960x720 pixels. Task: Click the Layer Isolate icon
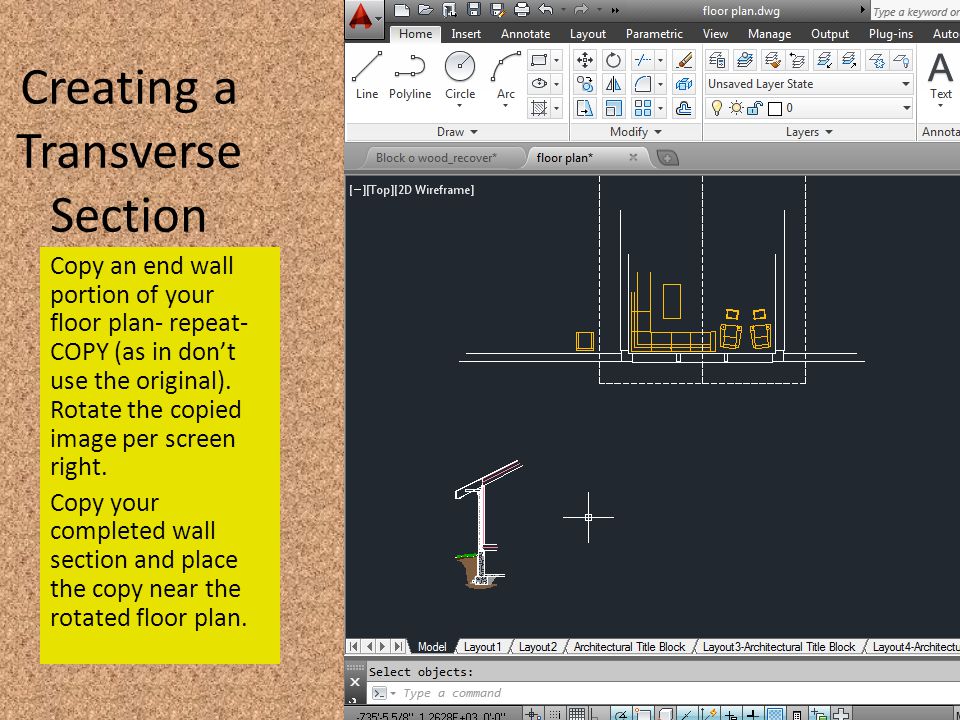(824, 60)
